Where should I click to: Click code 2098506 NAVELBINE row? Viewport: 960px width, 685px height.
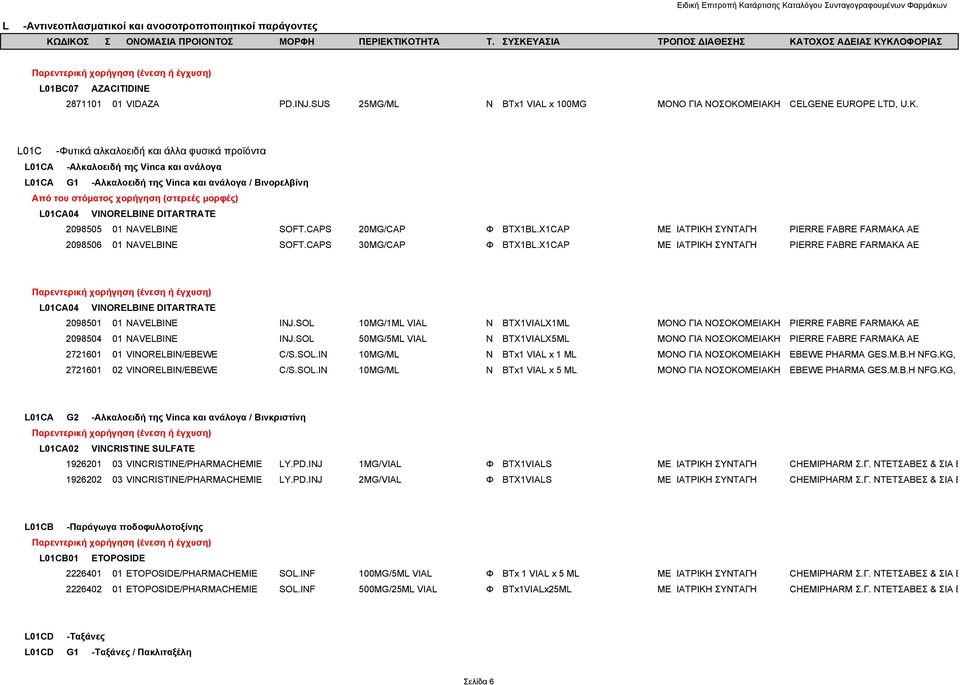83,245
